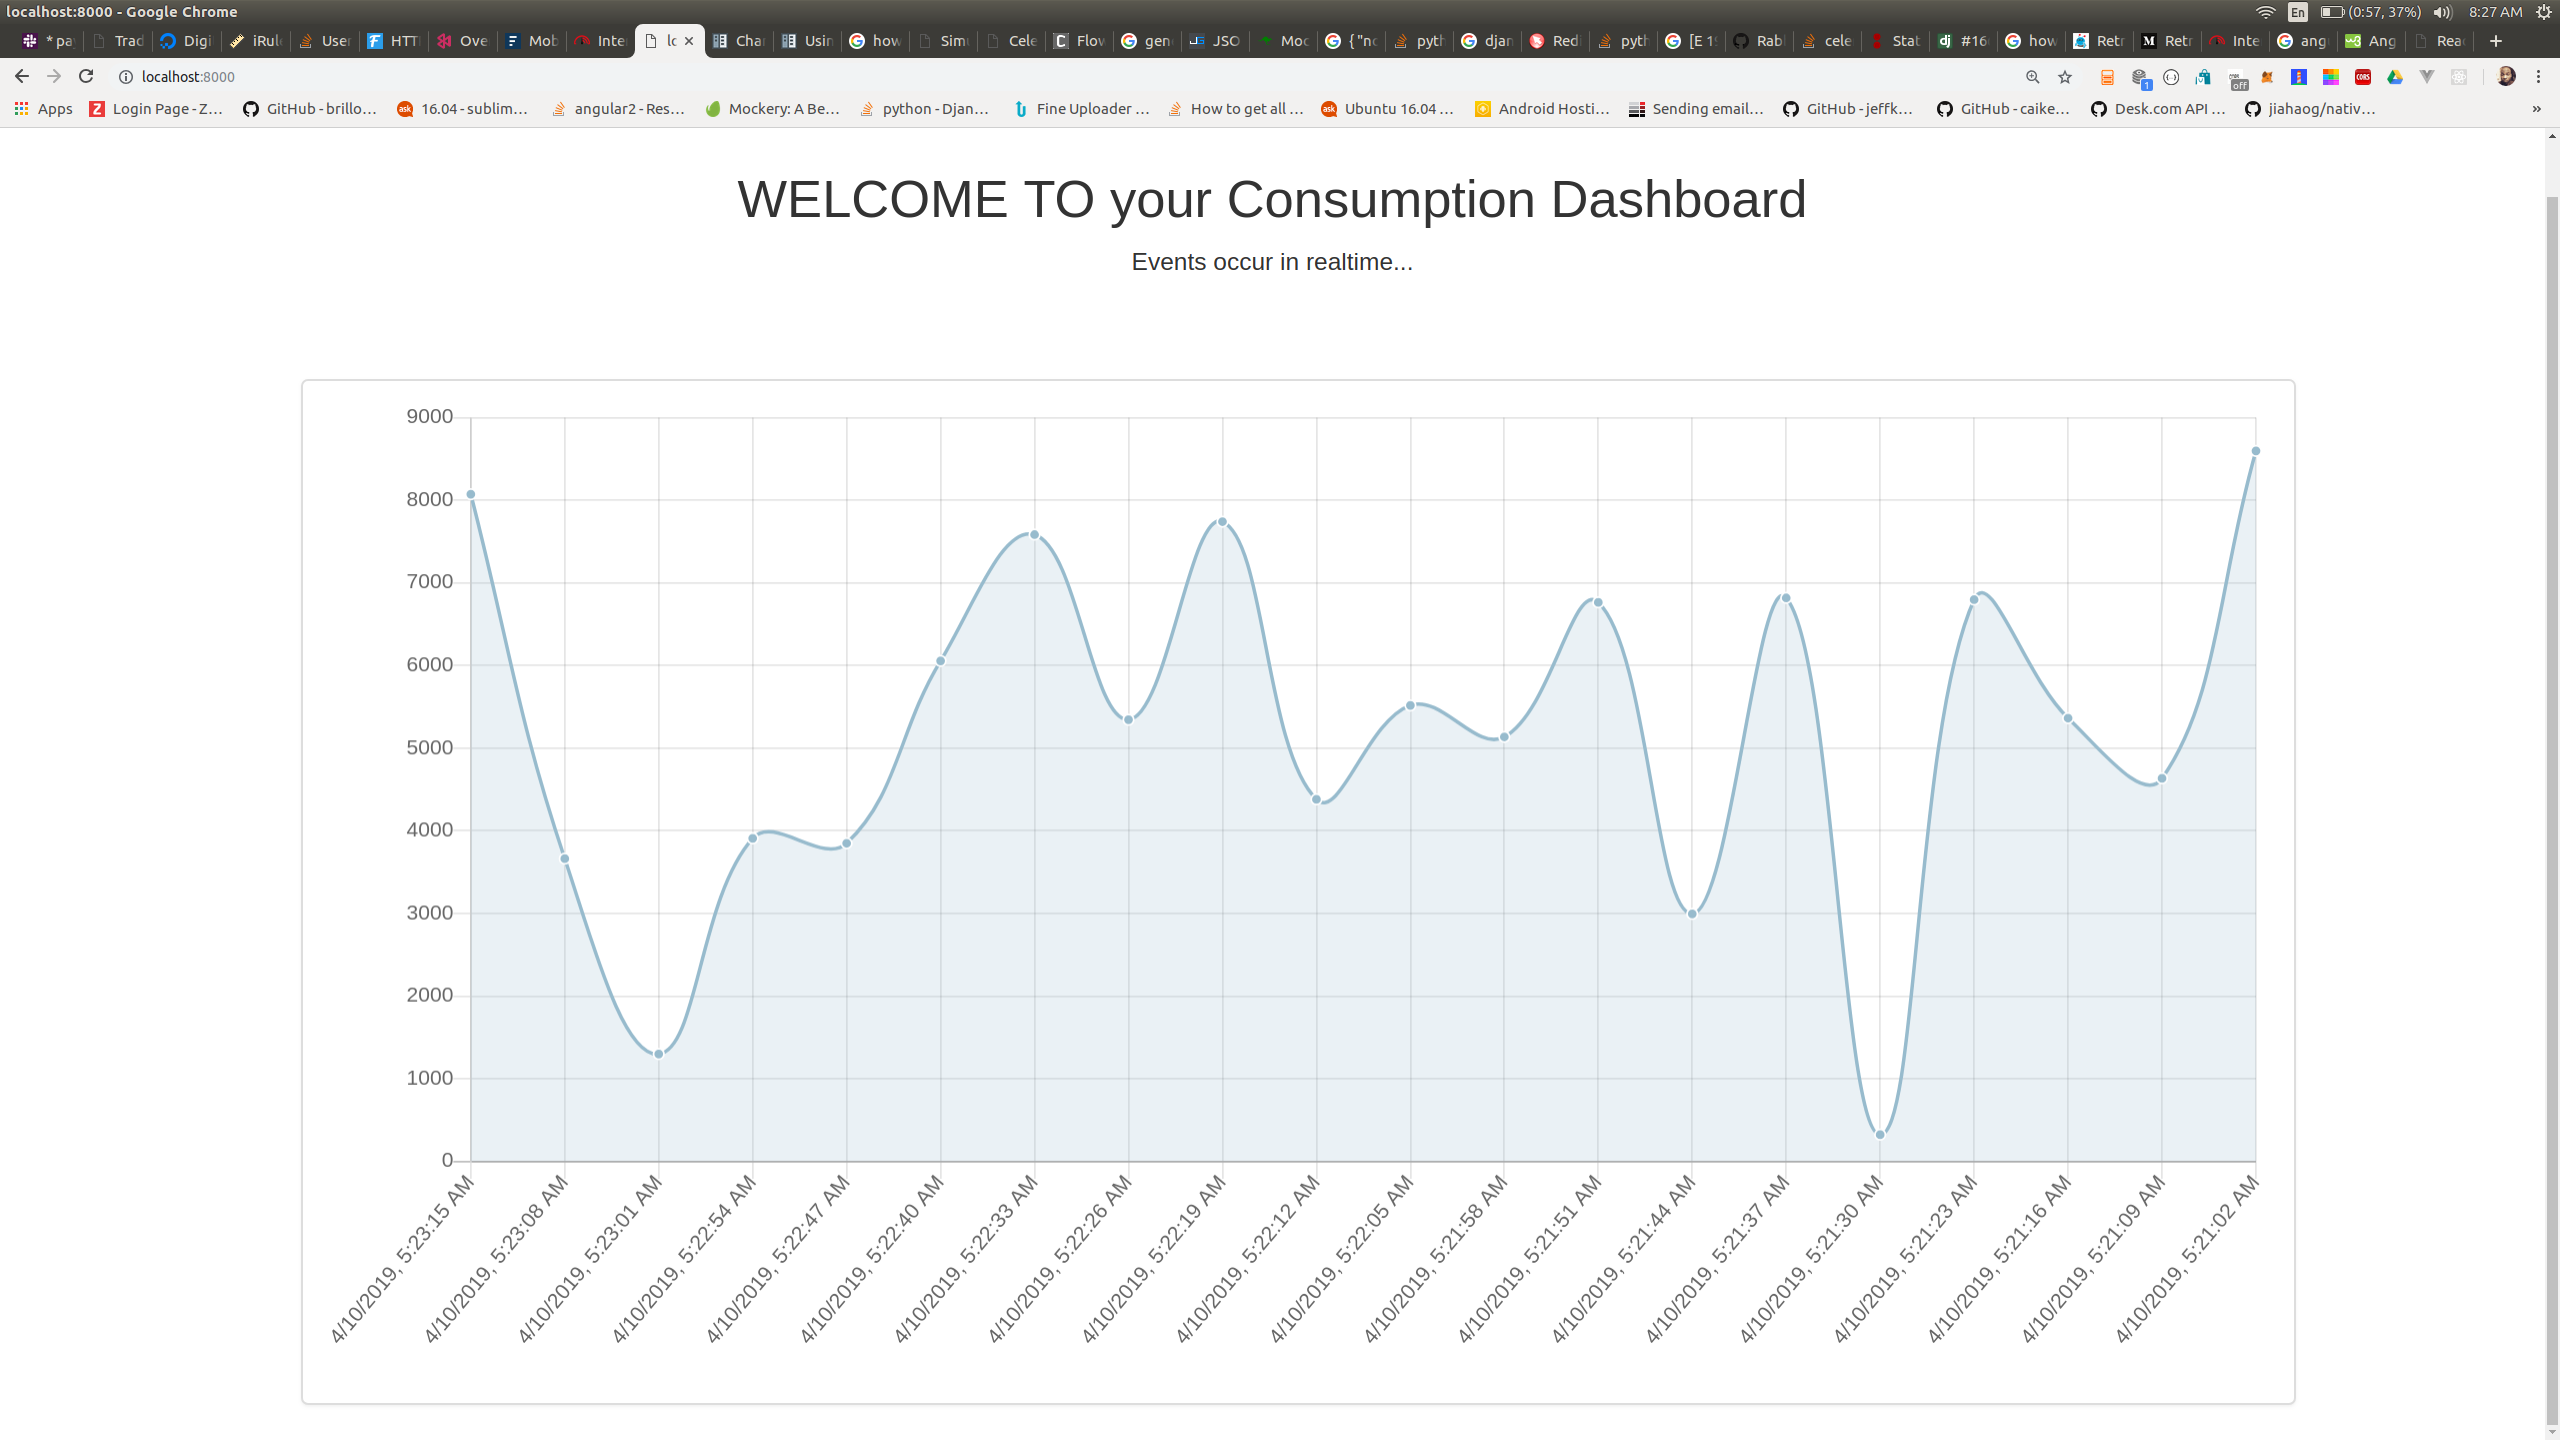
Task: Click the MetaMask fox extension icon
Action: click(2267, 77)
